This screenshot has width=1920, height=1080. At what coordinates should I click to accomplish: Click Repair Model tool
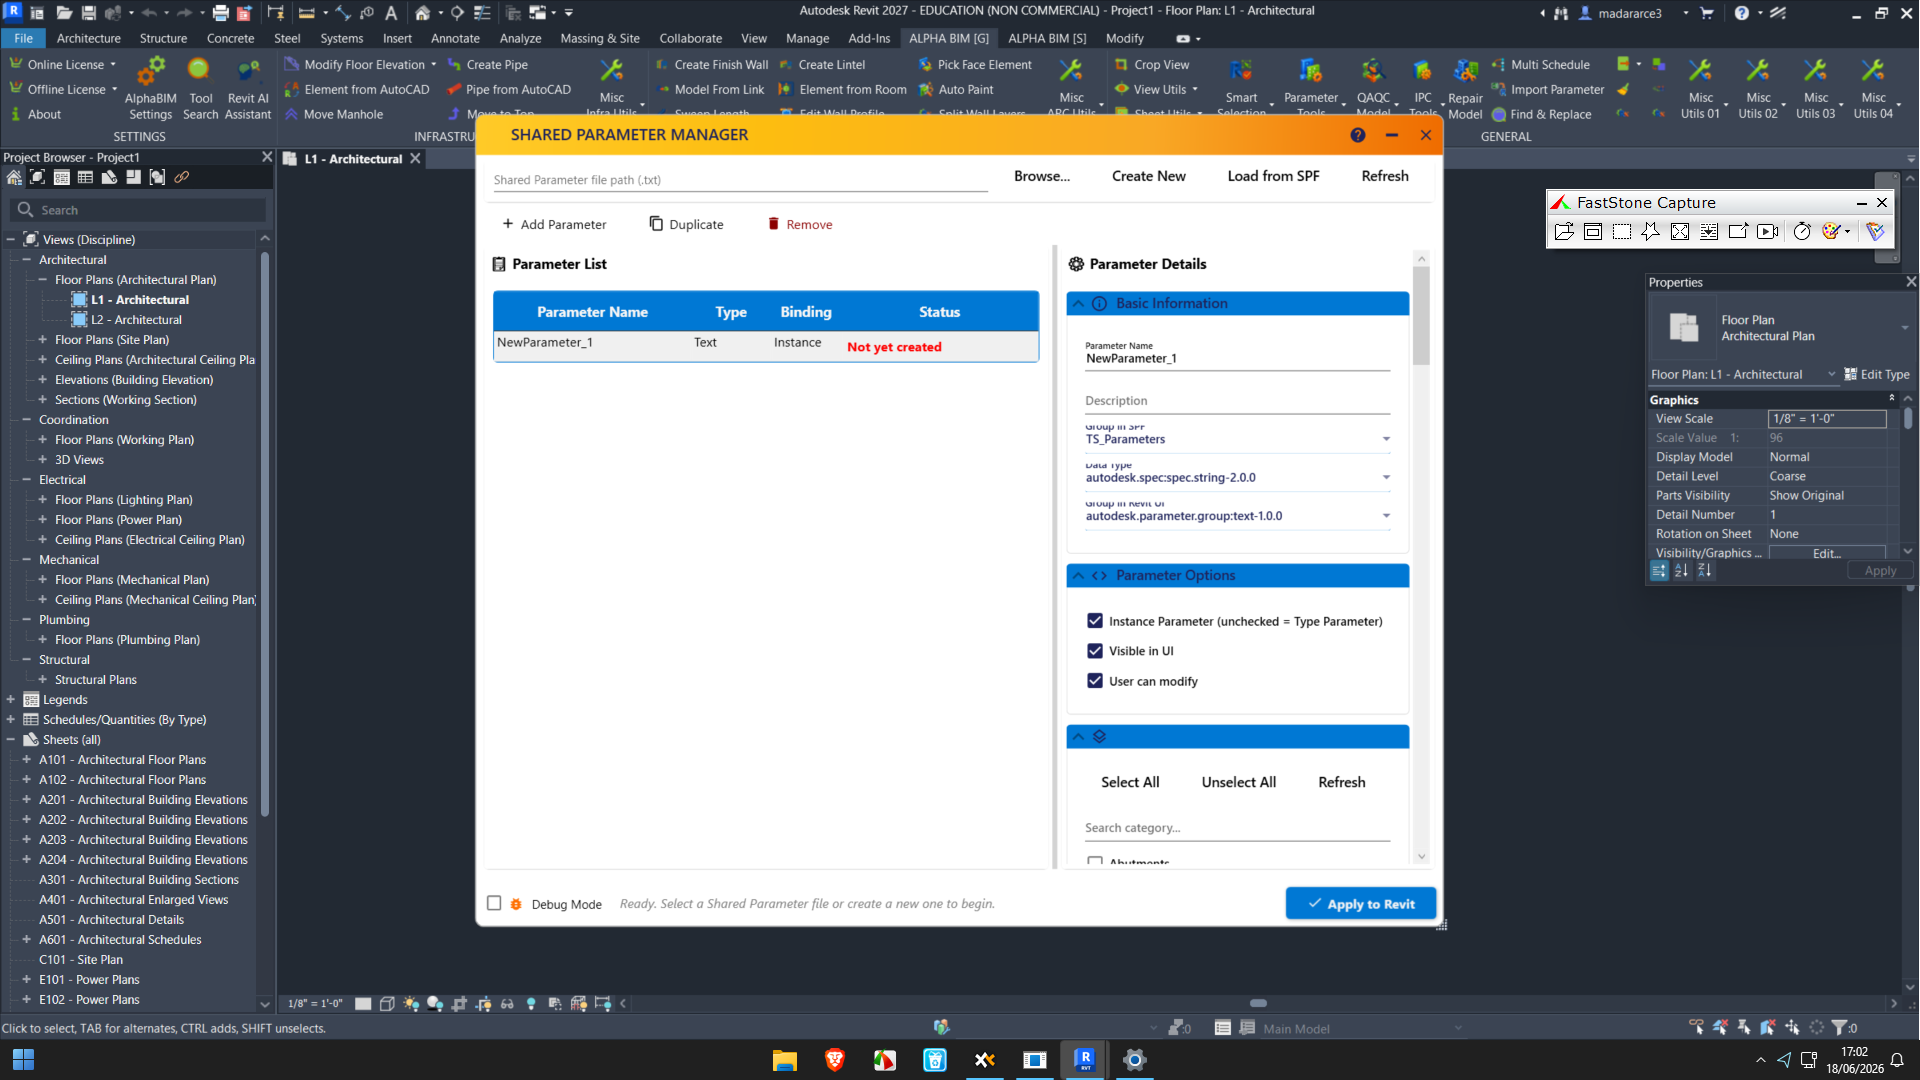[1465, 88]
